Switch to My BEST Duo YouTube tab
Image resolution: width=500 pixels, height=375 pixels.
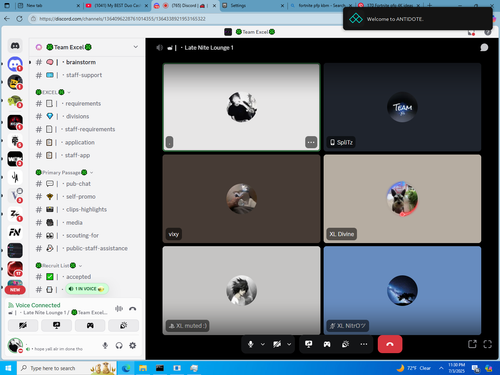pos(117,6)
